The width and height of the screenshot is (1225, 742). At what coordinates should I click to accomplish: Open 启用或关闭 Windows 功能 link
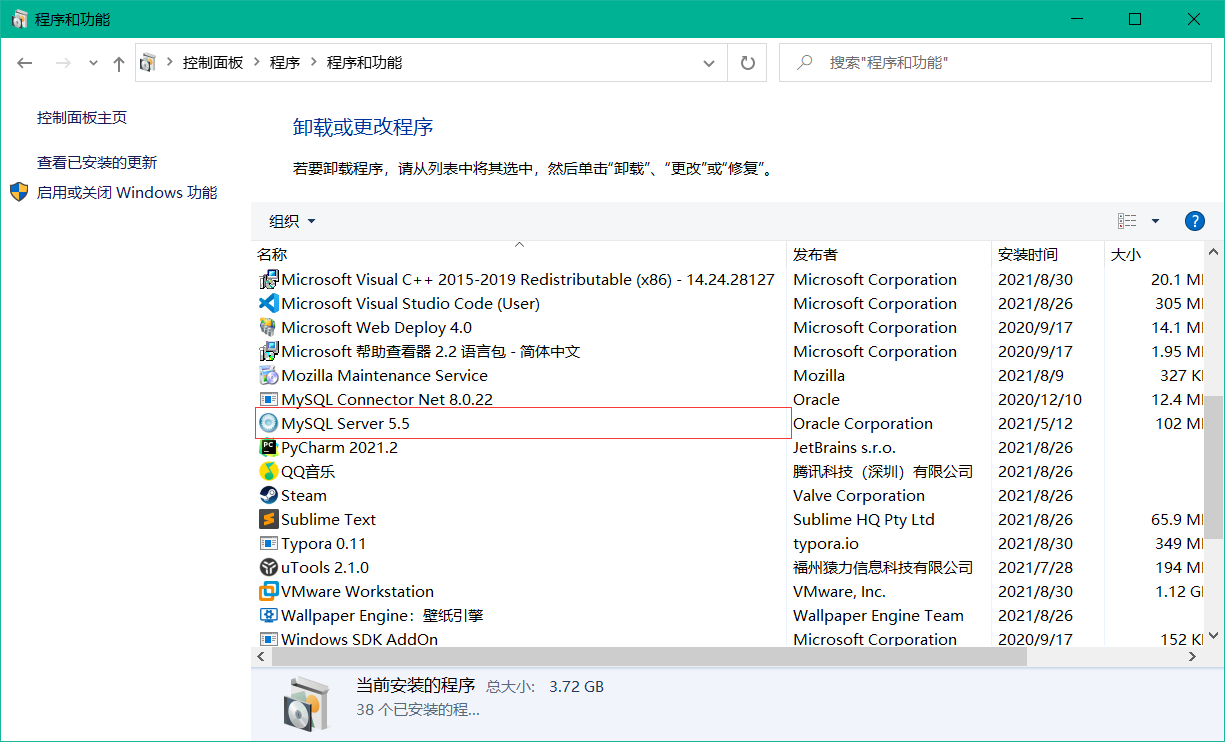[127, 193]
